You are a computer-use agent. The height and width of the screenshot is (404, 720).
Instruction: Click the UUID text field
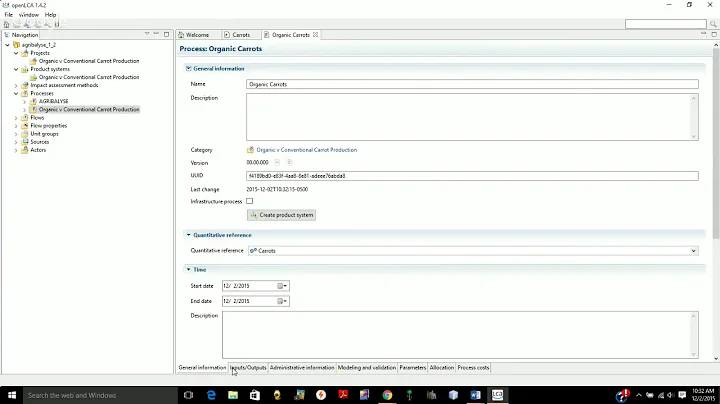[472, 176]
